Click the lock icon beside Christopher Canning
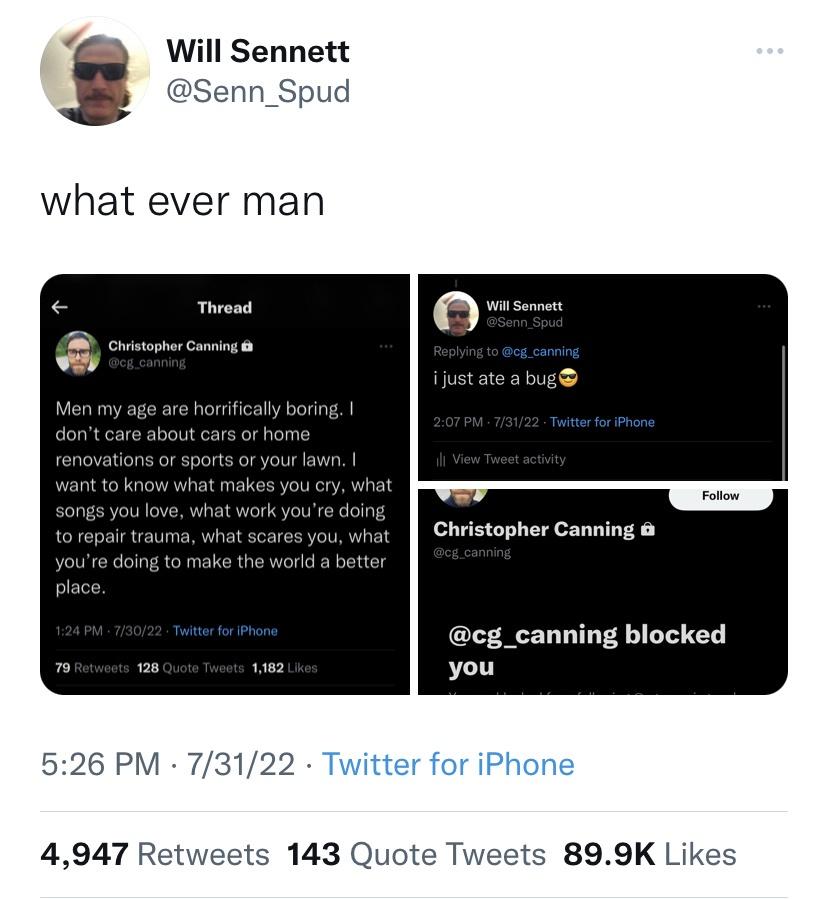Image resolution: width=828 pixels, height=899 pixels. point(247,346)
